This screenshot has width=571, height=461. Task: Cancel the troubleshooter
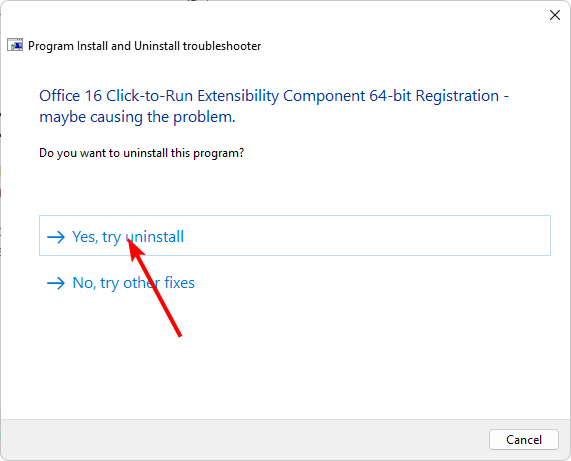tap(524, 440)
